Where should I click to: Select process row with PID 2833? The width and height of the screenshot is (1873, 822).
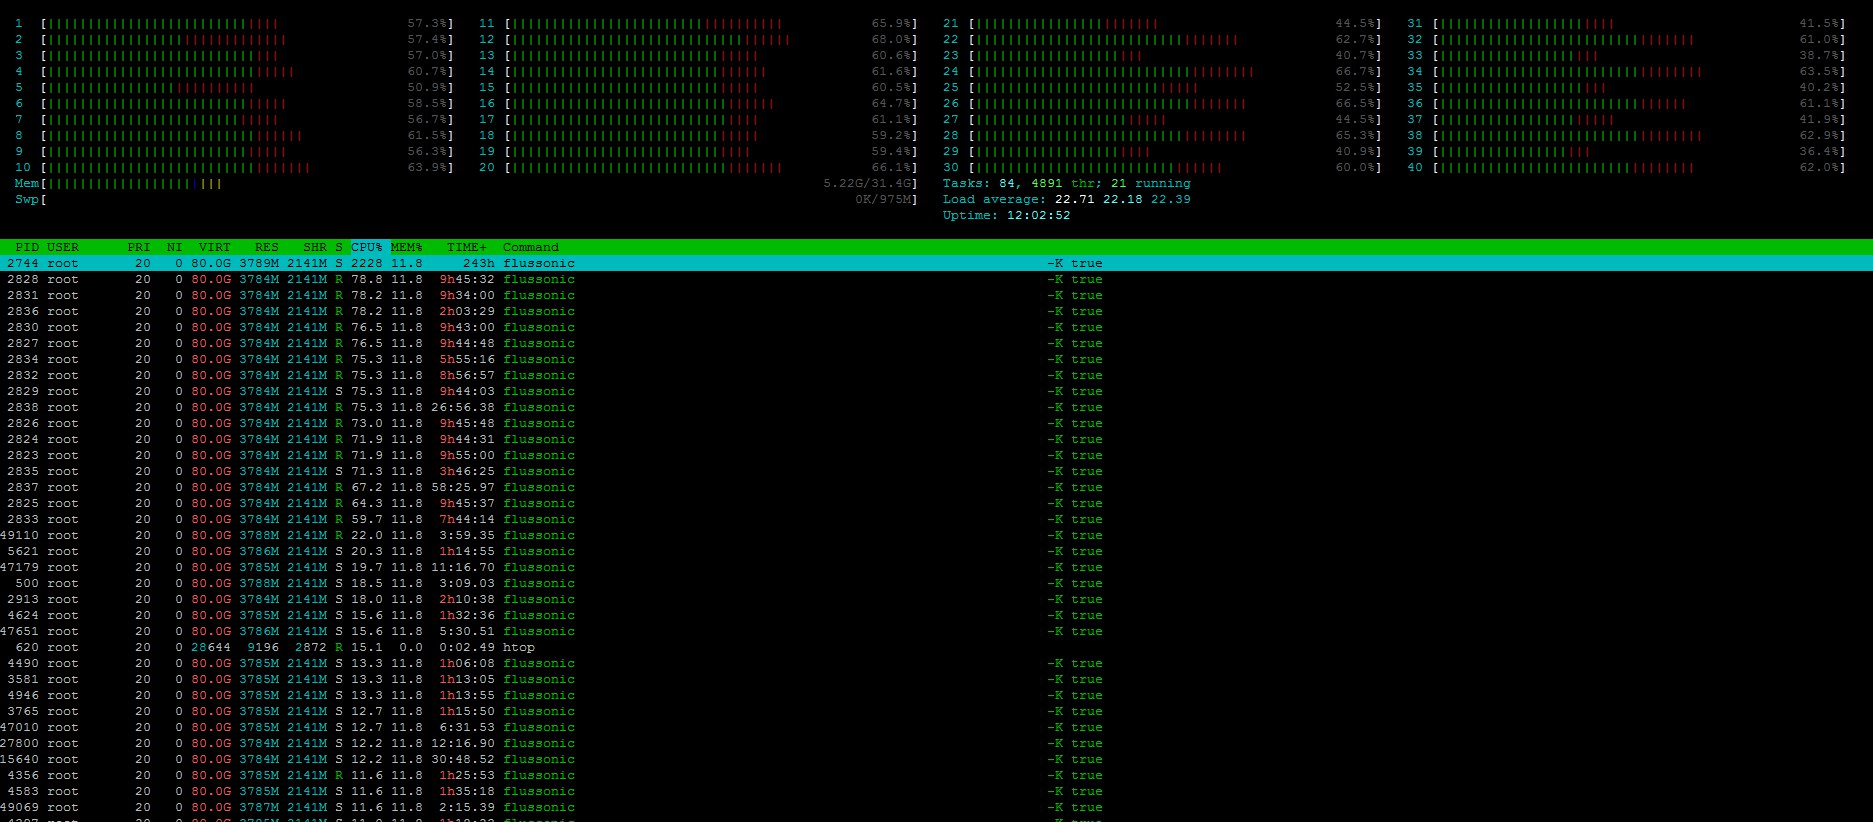click(936, 519)
